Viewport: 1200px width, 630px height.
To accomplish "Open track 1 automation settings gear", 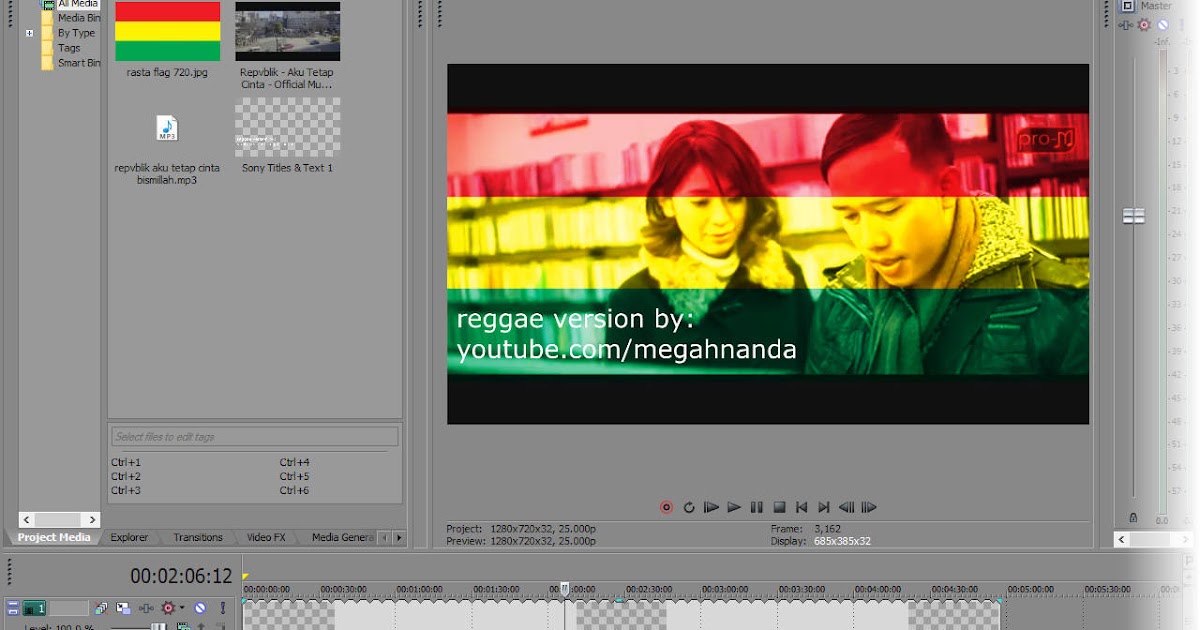I will tap(168, 608).
